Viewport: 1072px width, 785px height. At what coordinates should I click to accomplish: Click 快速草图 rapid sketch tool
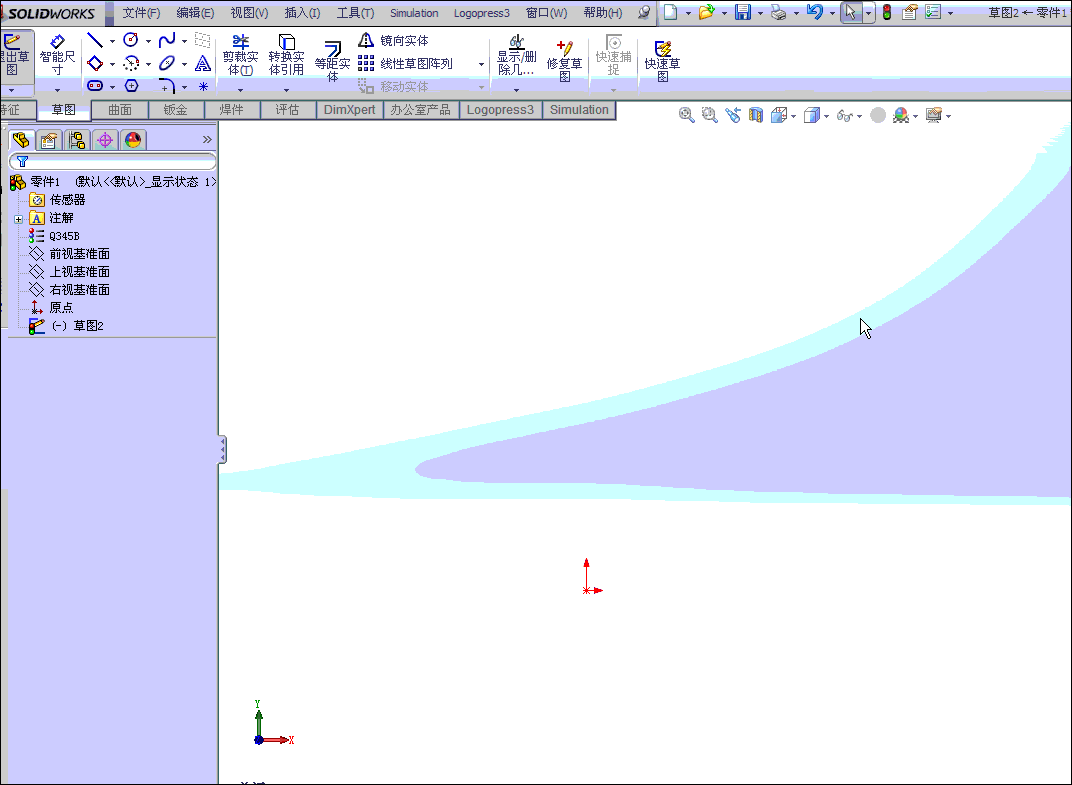coord(662,60)
